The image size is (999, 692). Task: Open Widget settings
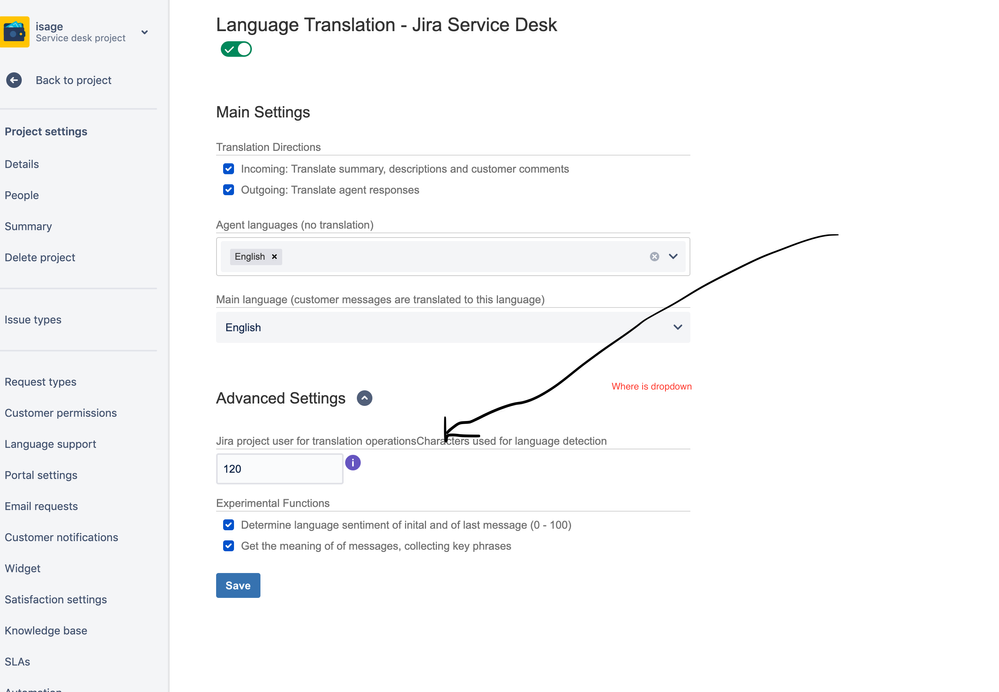[x=22, y=568]
